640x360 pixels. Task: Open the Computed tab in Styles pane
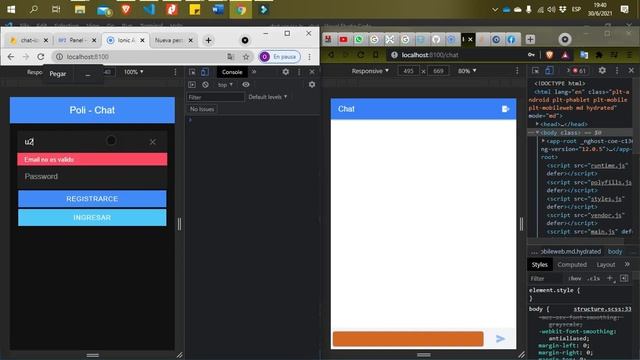click(572, 264)
